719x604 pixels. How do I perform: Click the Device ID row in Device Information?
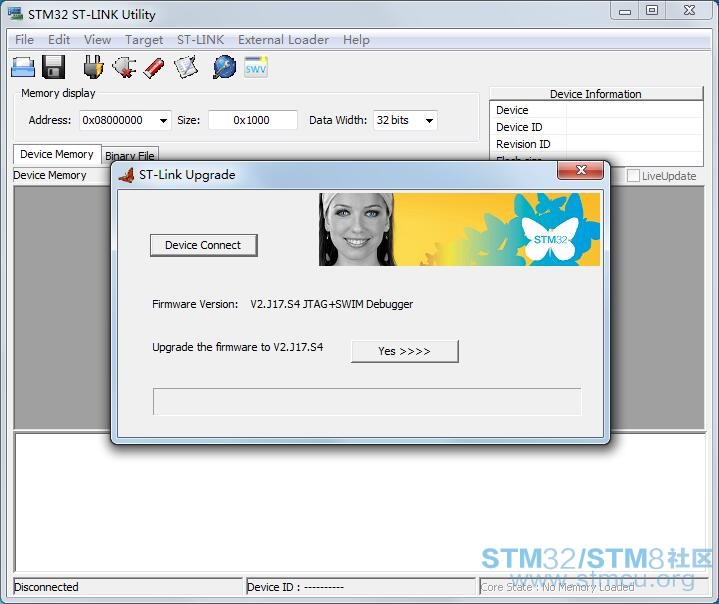(x=596, y=127)
